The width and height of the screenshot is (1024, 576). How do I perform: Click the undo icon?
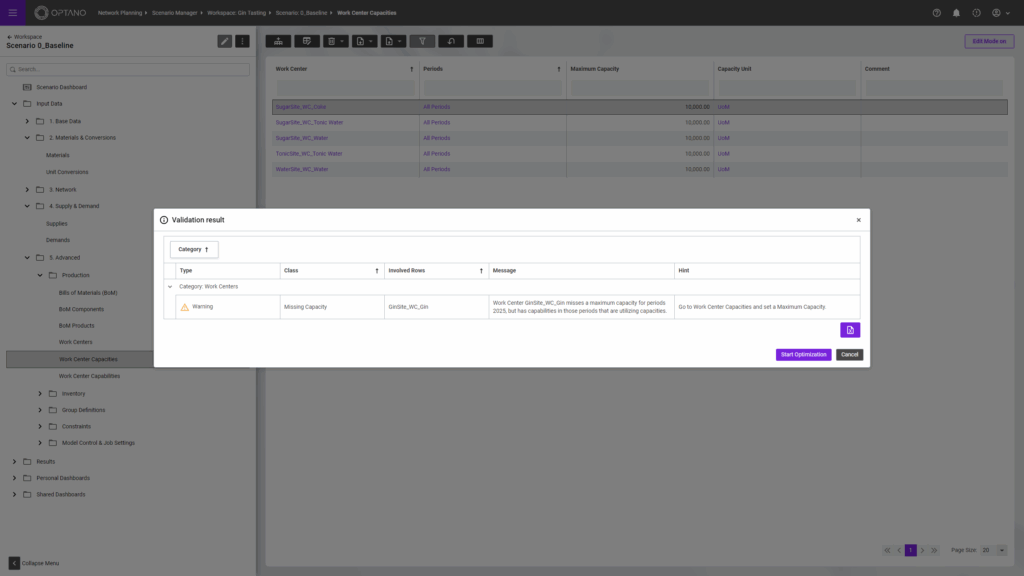[450, 41]
